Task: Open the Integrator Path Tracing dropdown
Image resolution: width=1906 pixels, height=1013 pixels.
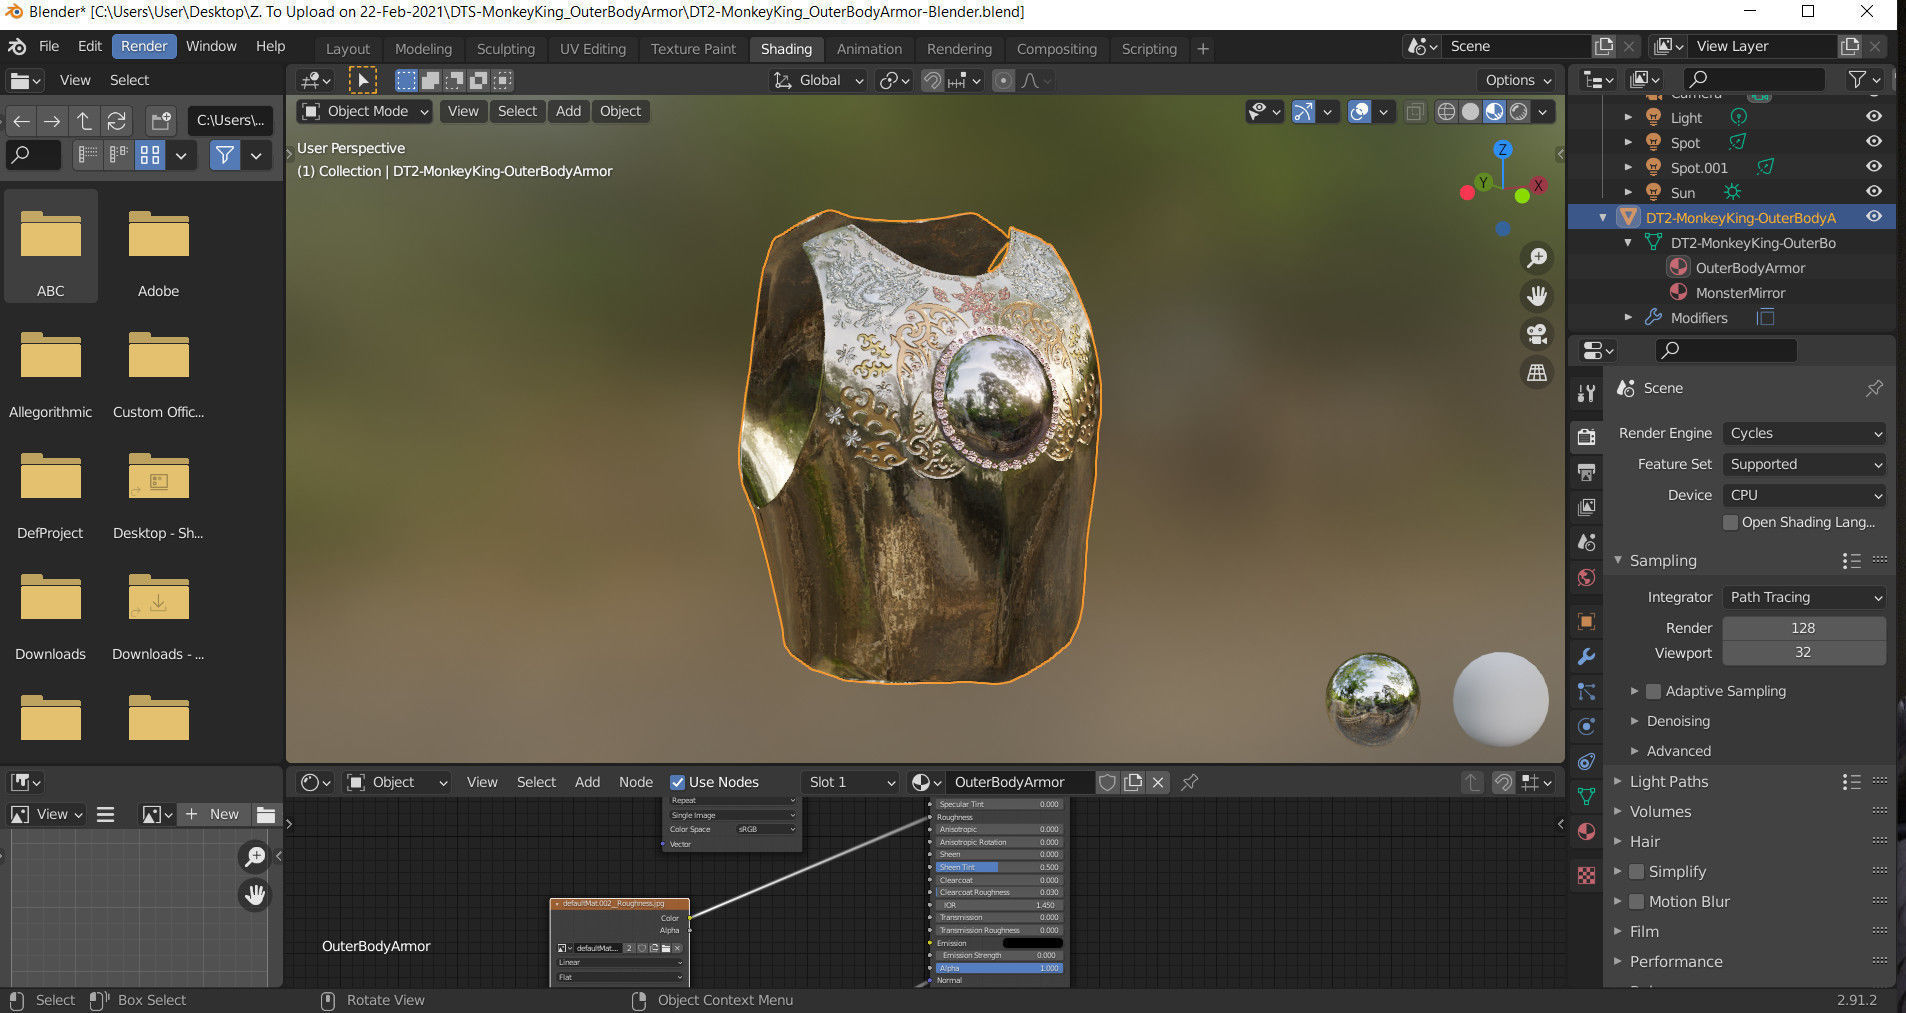Action: (x=1804, y=597)
